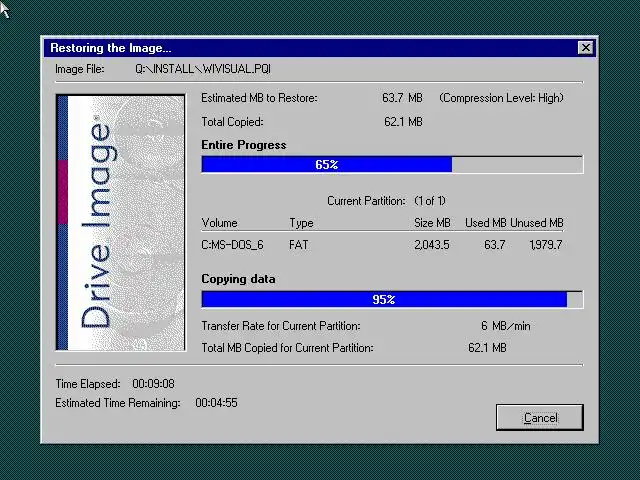Click the C:MS-DOS_6 volume entry
Screen dimensions: 640x480
232,245
